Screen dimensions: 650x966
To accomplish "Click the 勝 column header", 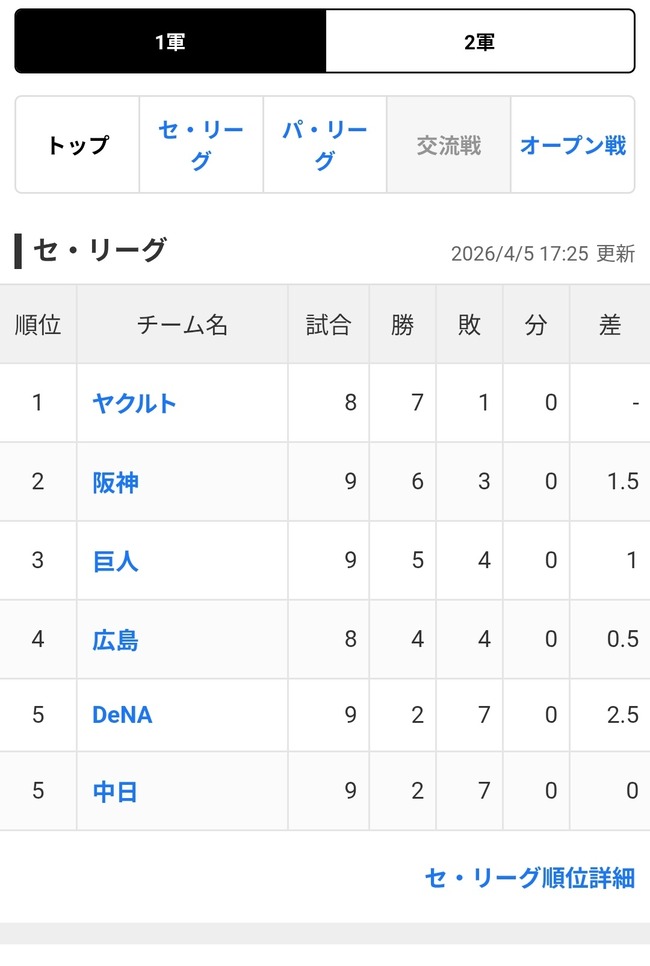I will (403, 323).
